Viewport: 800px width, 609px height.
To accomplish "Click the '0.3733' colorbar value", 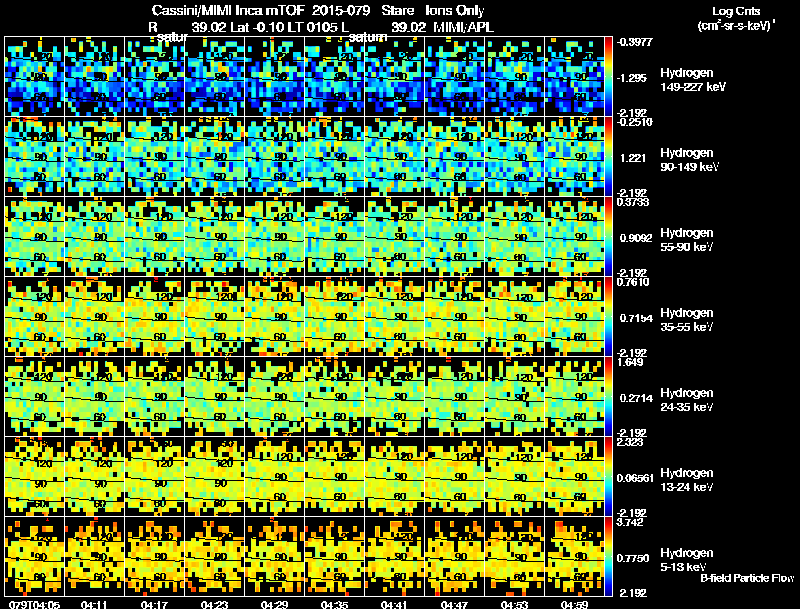I will tap(633, 202).
